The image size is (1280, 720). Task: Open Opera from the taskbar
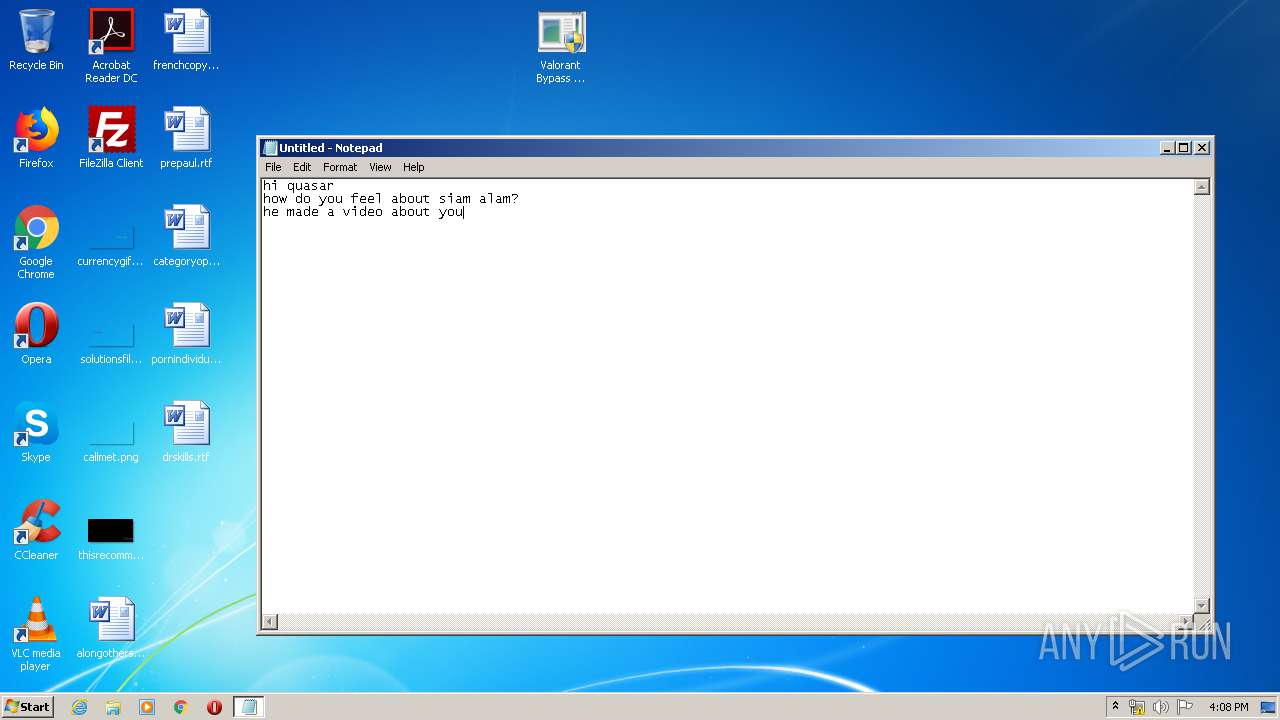pyautogui.click(x=214, y=707)
